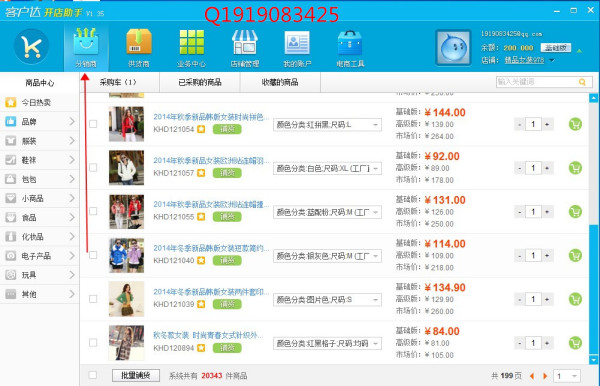Open 图片色 尺码S variant dropdown

(x=327, y=300)
